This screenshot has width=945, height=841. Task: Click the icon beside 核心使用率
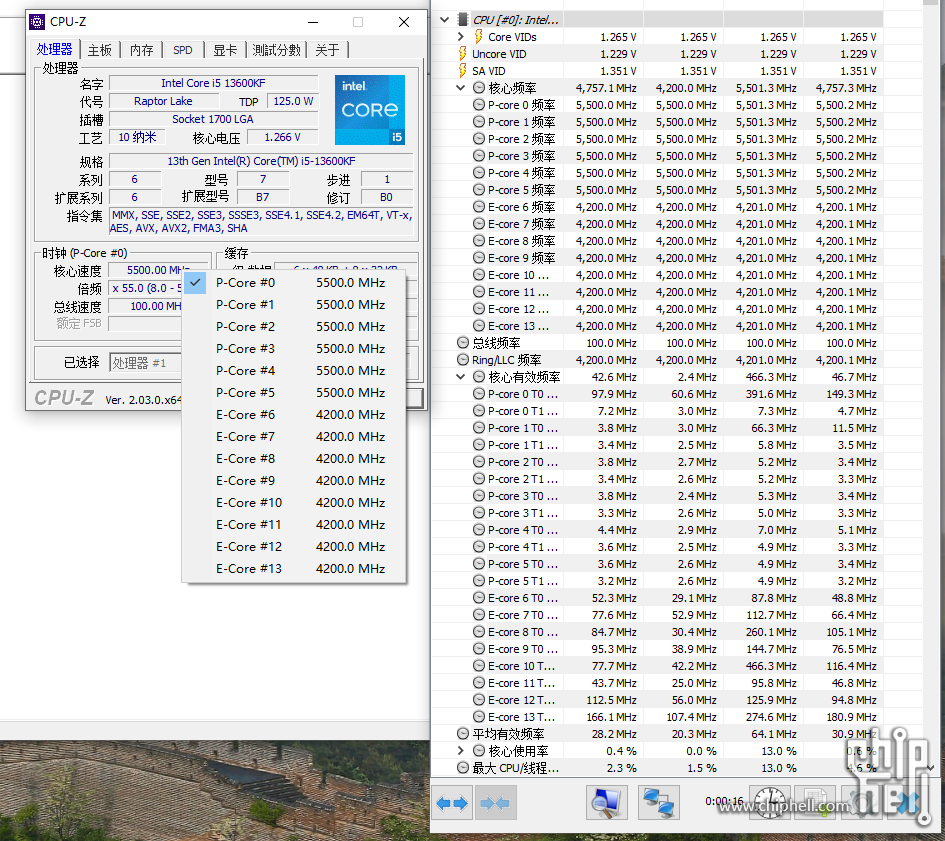[479, 751]
